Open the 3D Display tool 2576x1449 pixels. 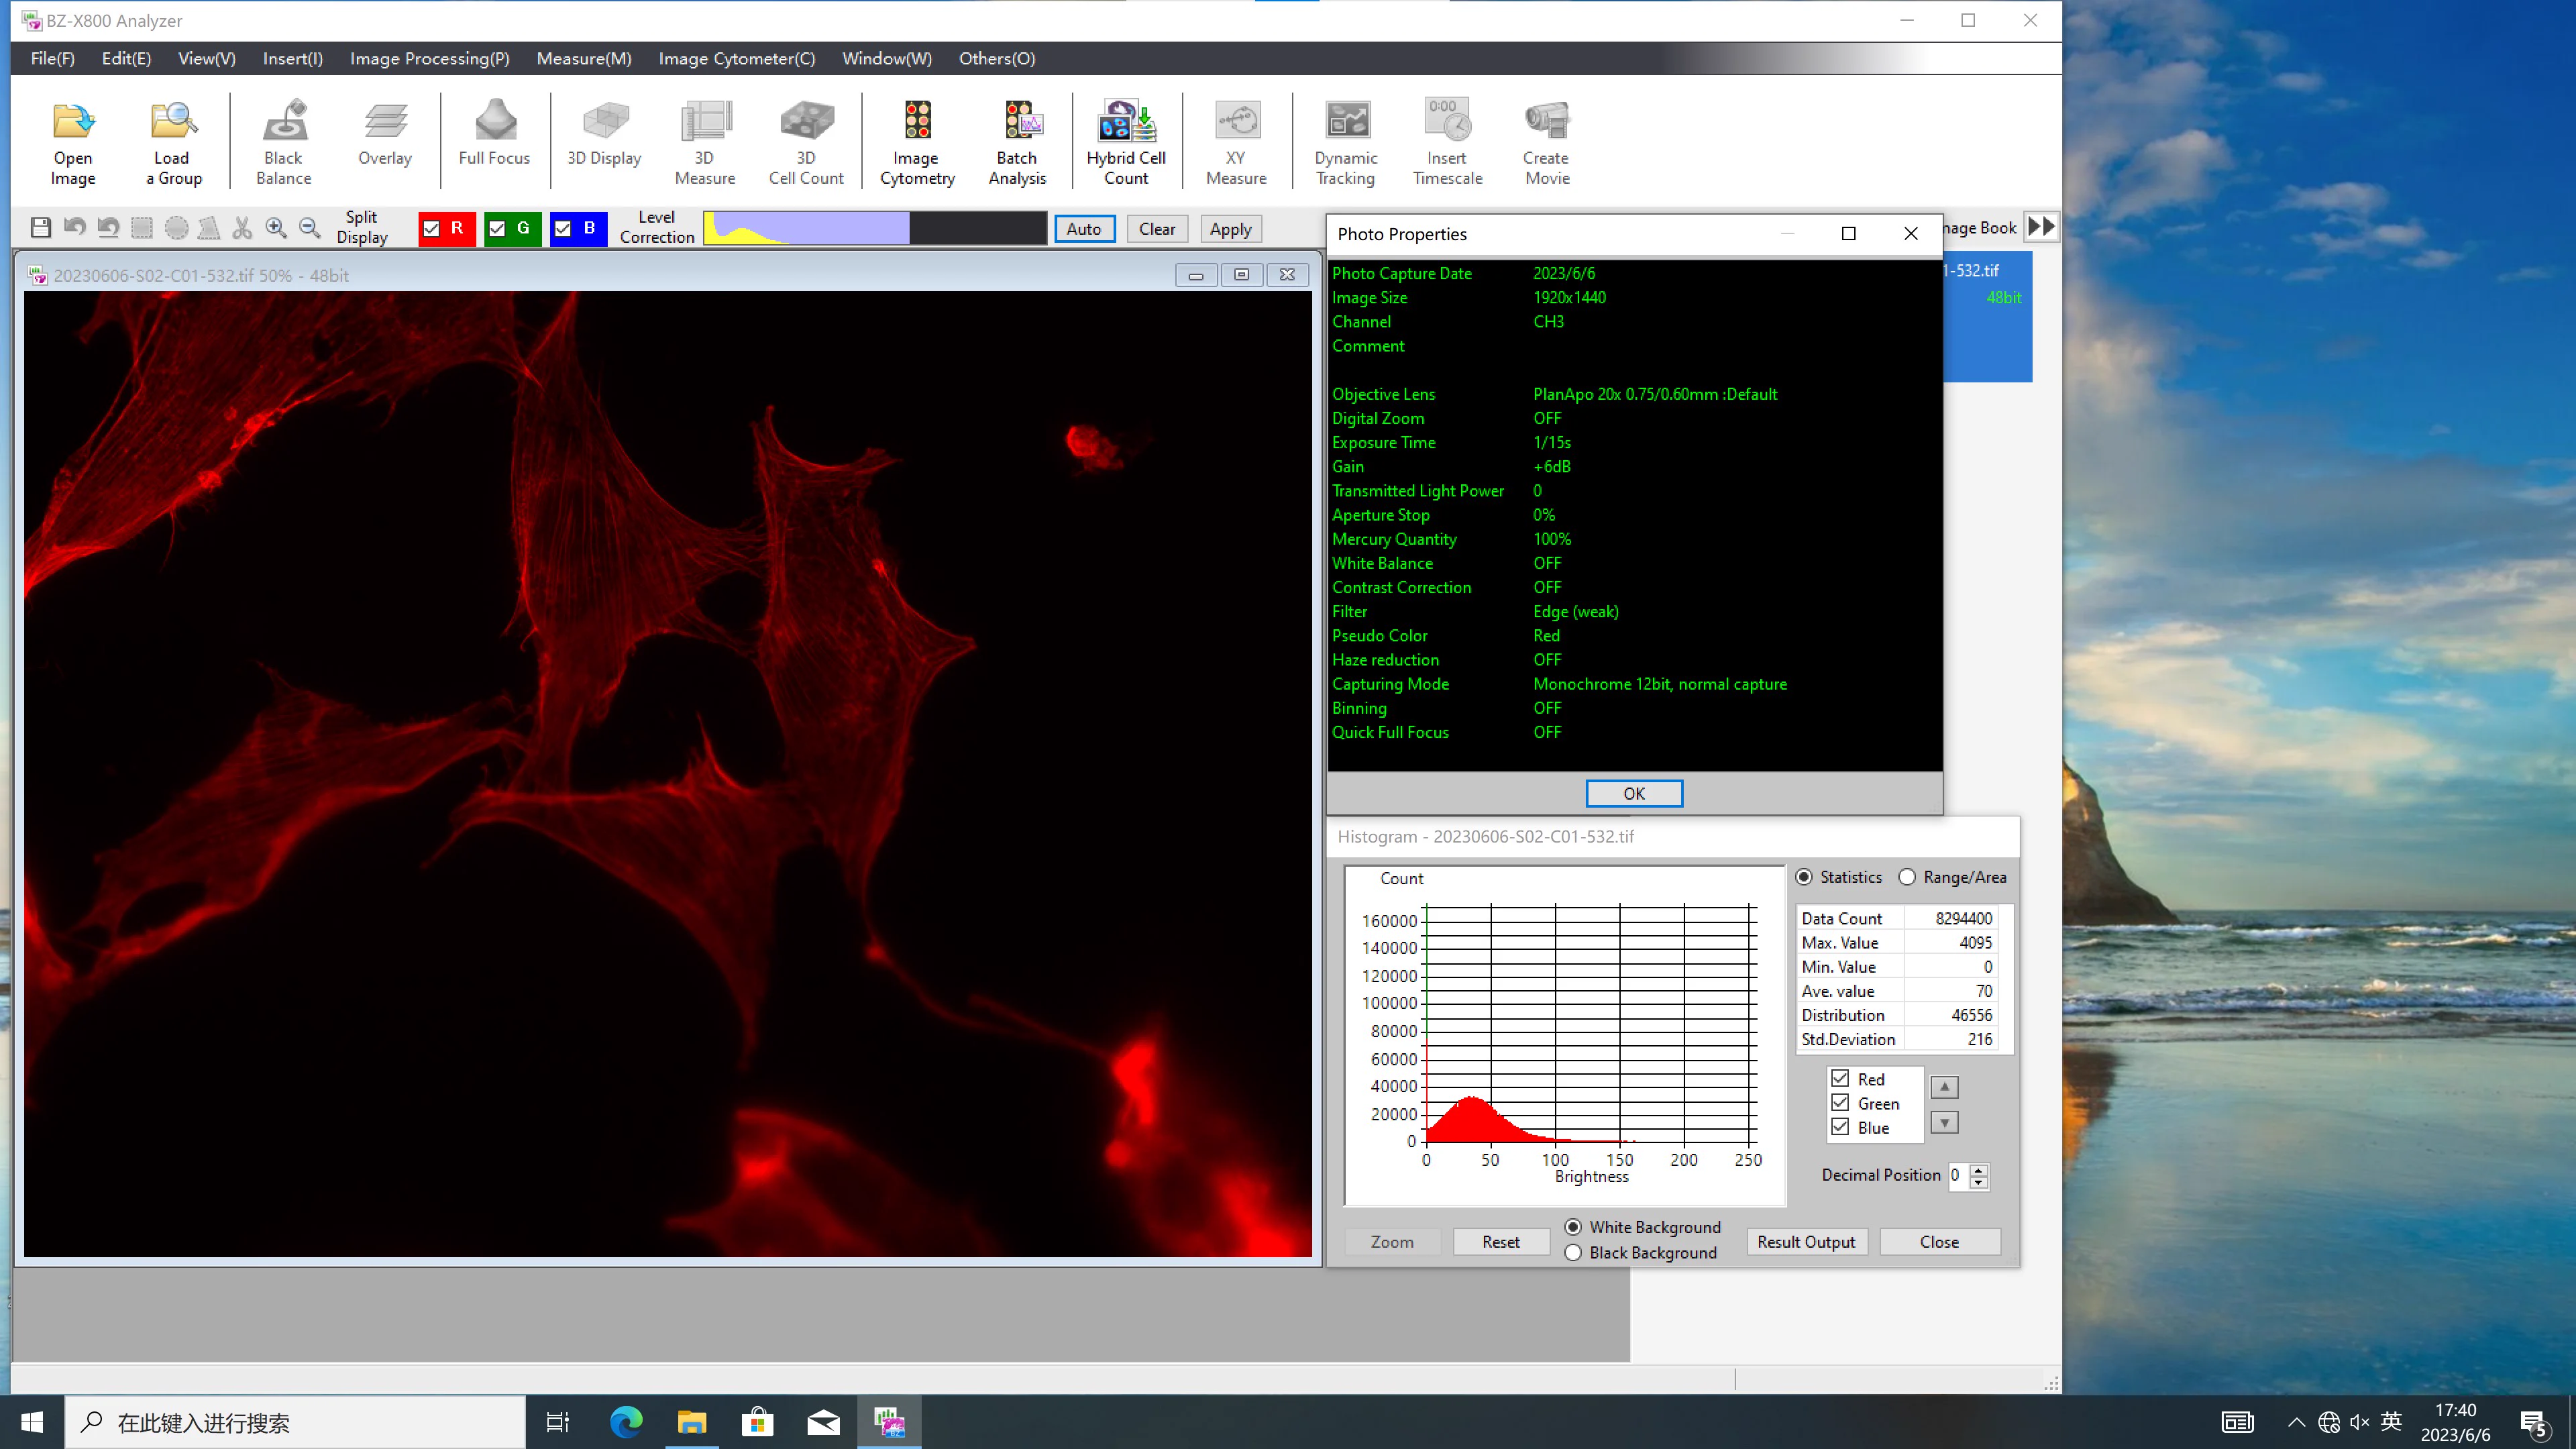(604, 133)
